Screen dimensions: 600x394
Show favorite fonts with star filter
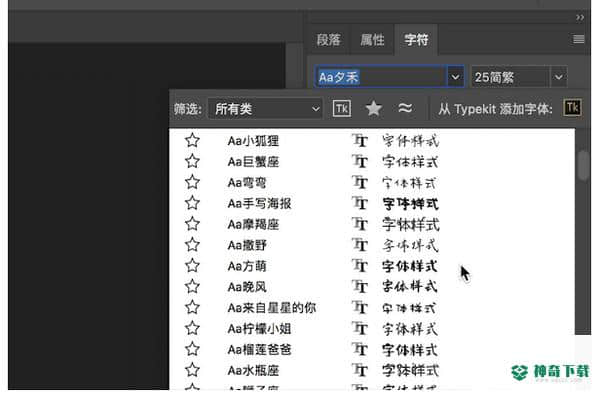[x=373, y=109]
